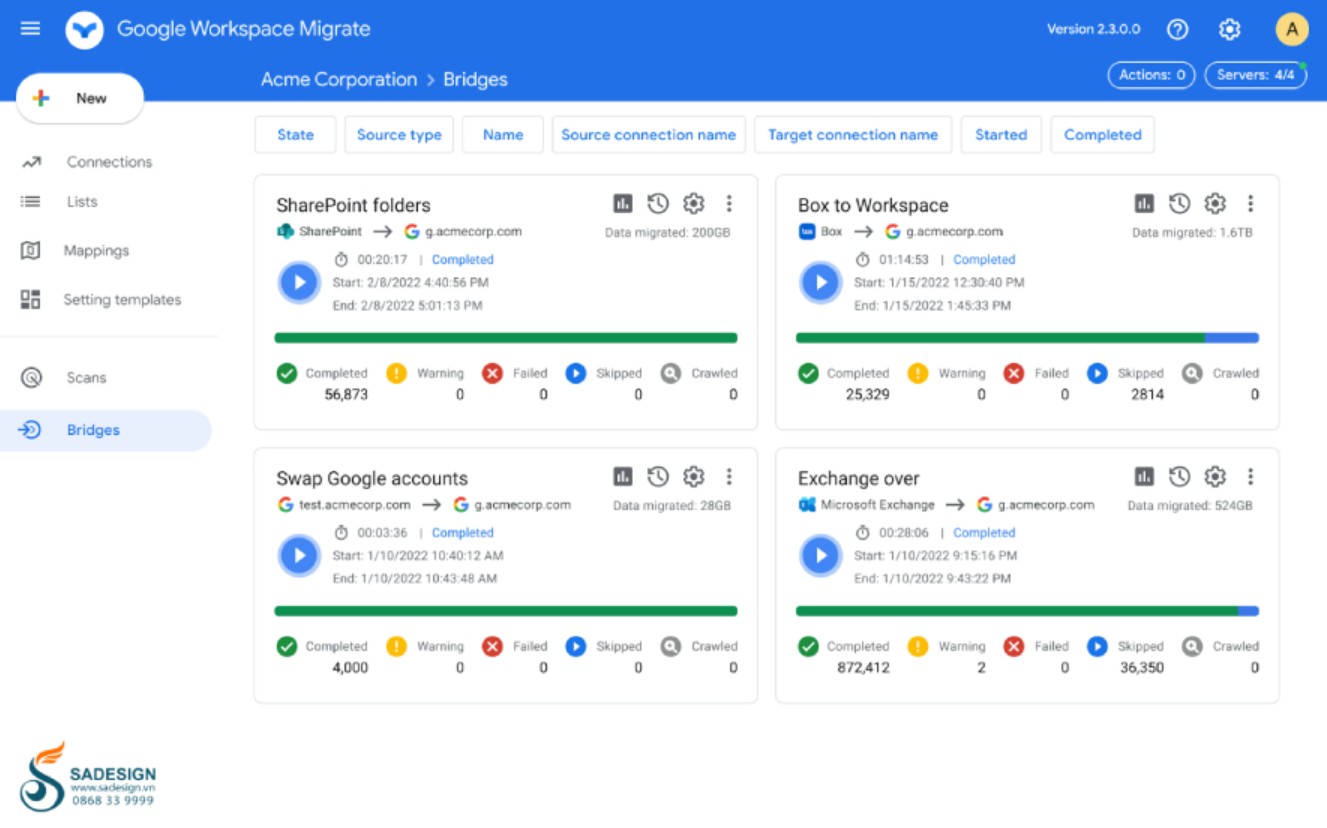
Task: Open more options menu for SharePoint folders
Action: (x=729, y=204)
